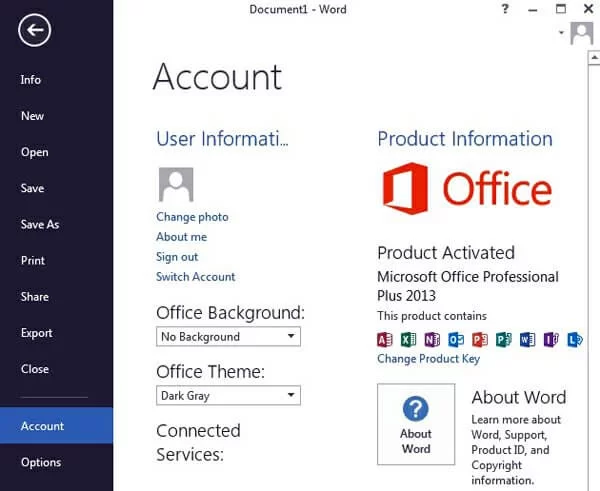Screen dimensions: 600x491
Task: Click the InfoPath app icon
Action: pos(551,339)
